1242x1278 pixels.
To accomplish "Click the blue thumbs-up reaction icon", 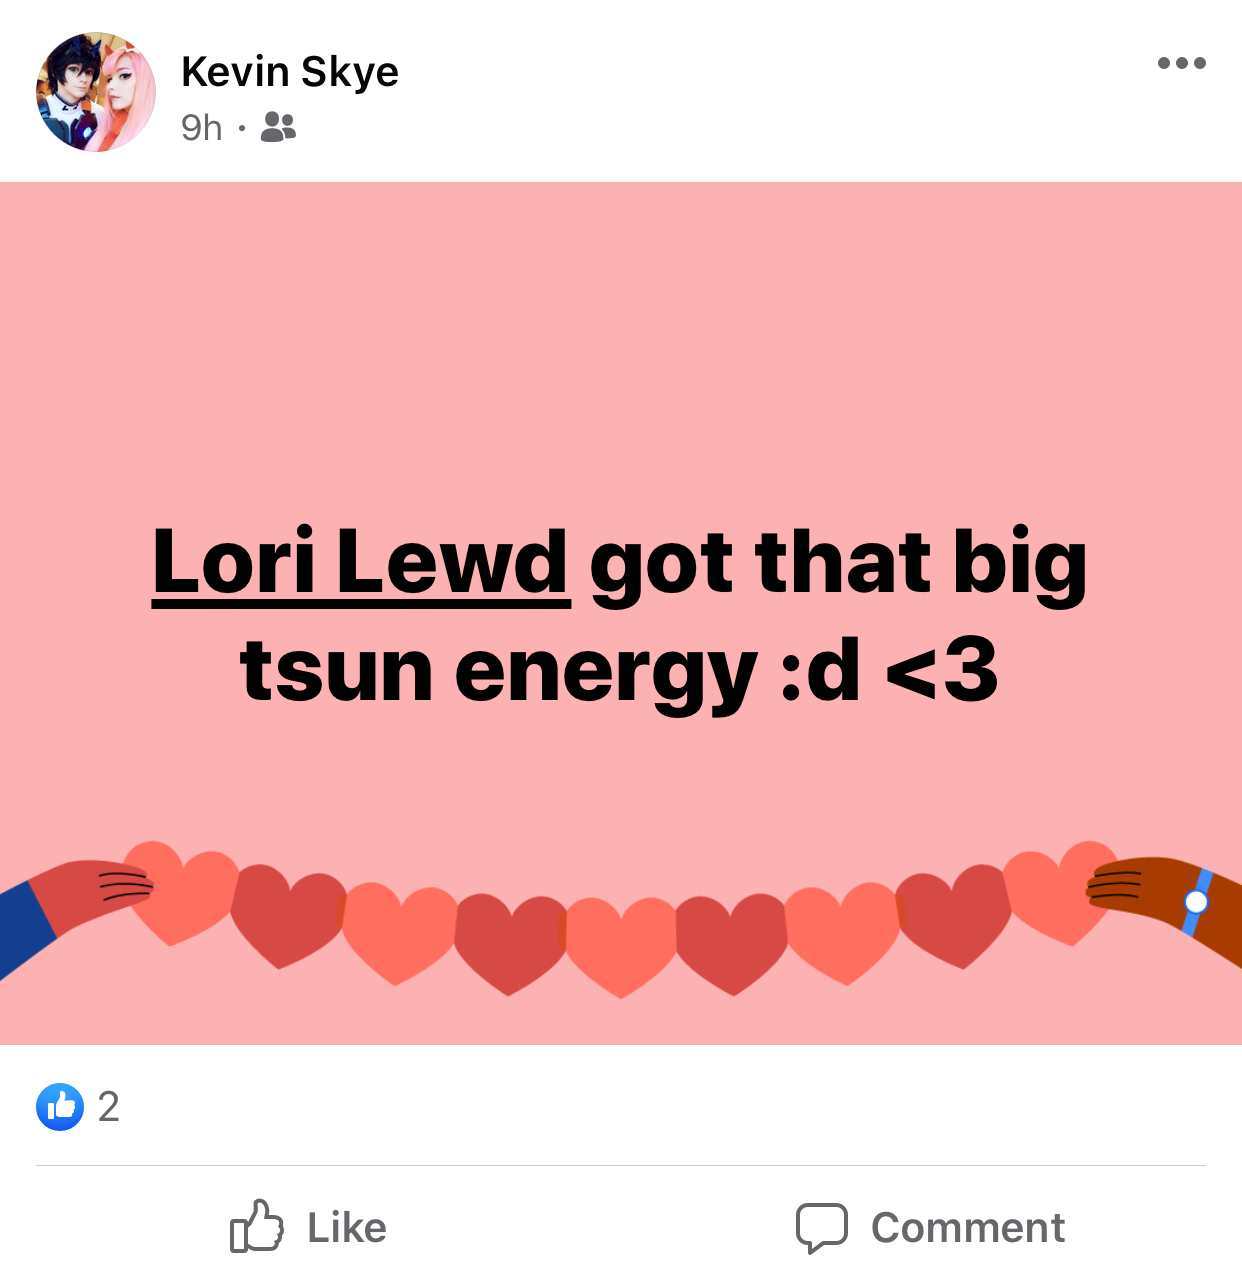I will click(60, 1107).
